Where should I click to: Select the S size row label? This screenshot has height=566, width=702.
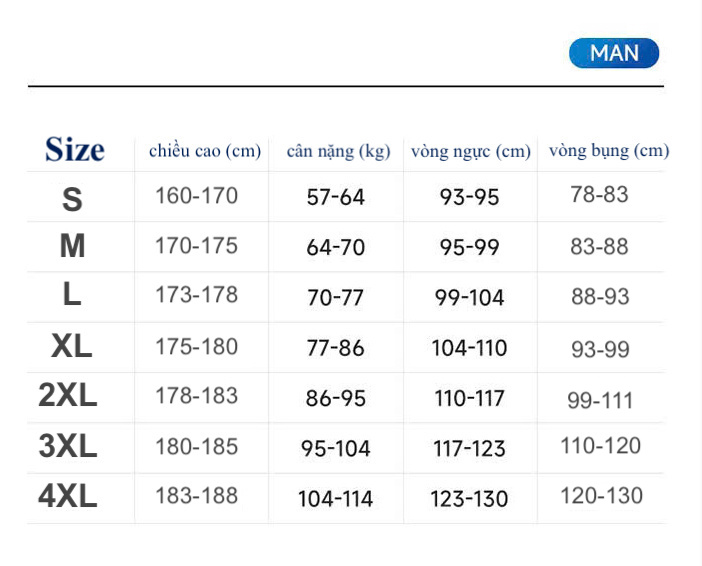coord(72,200)
